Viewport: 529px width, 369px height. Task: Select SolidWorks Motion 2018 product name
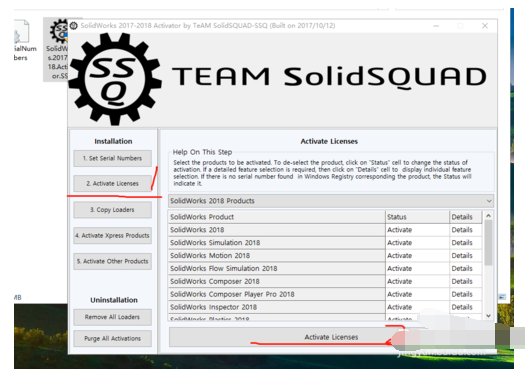coord(277,256)
